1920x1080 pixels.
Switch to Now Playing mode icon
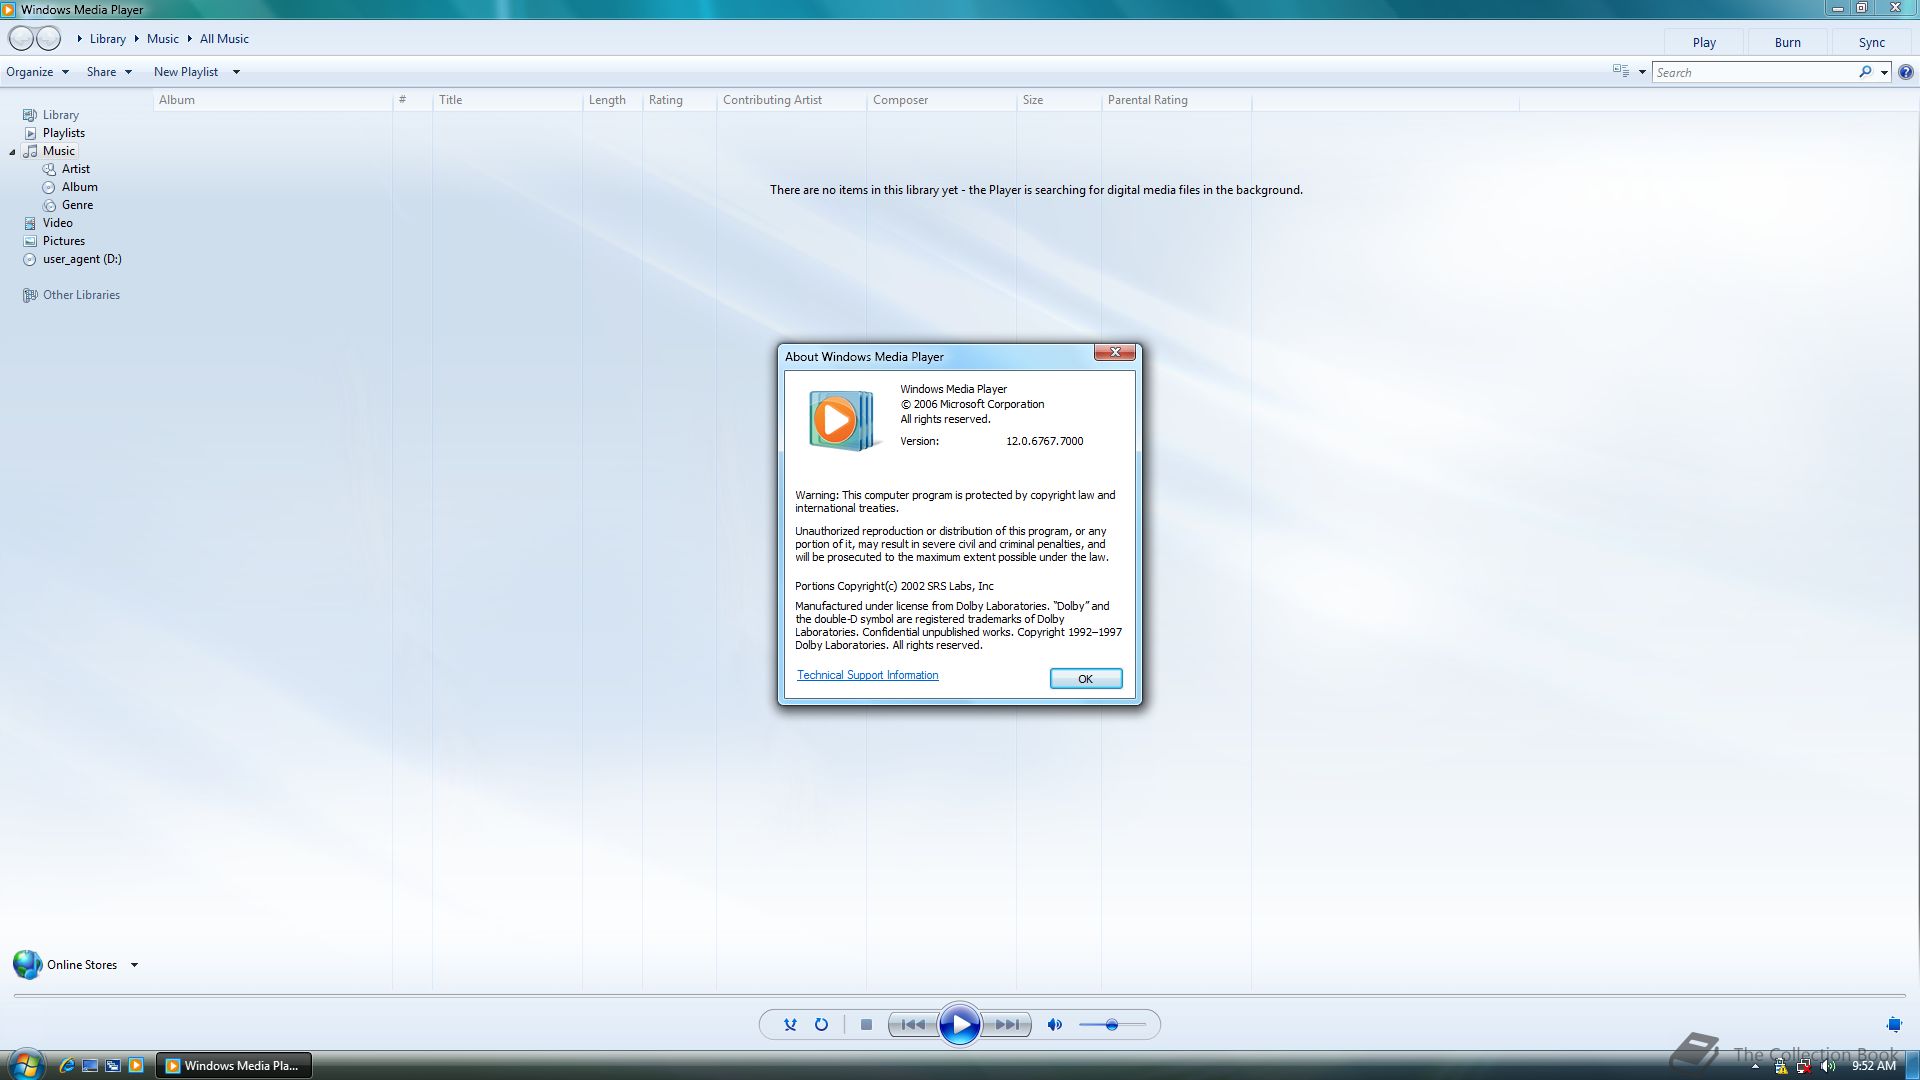tap(1894, 1024)
